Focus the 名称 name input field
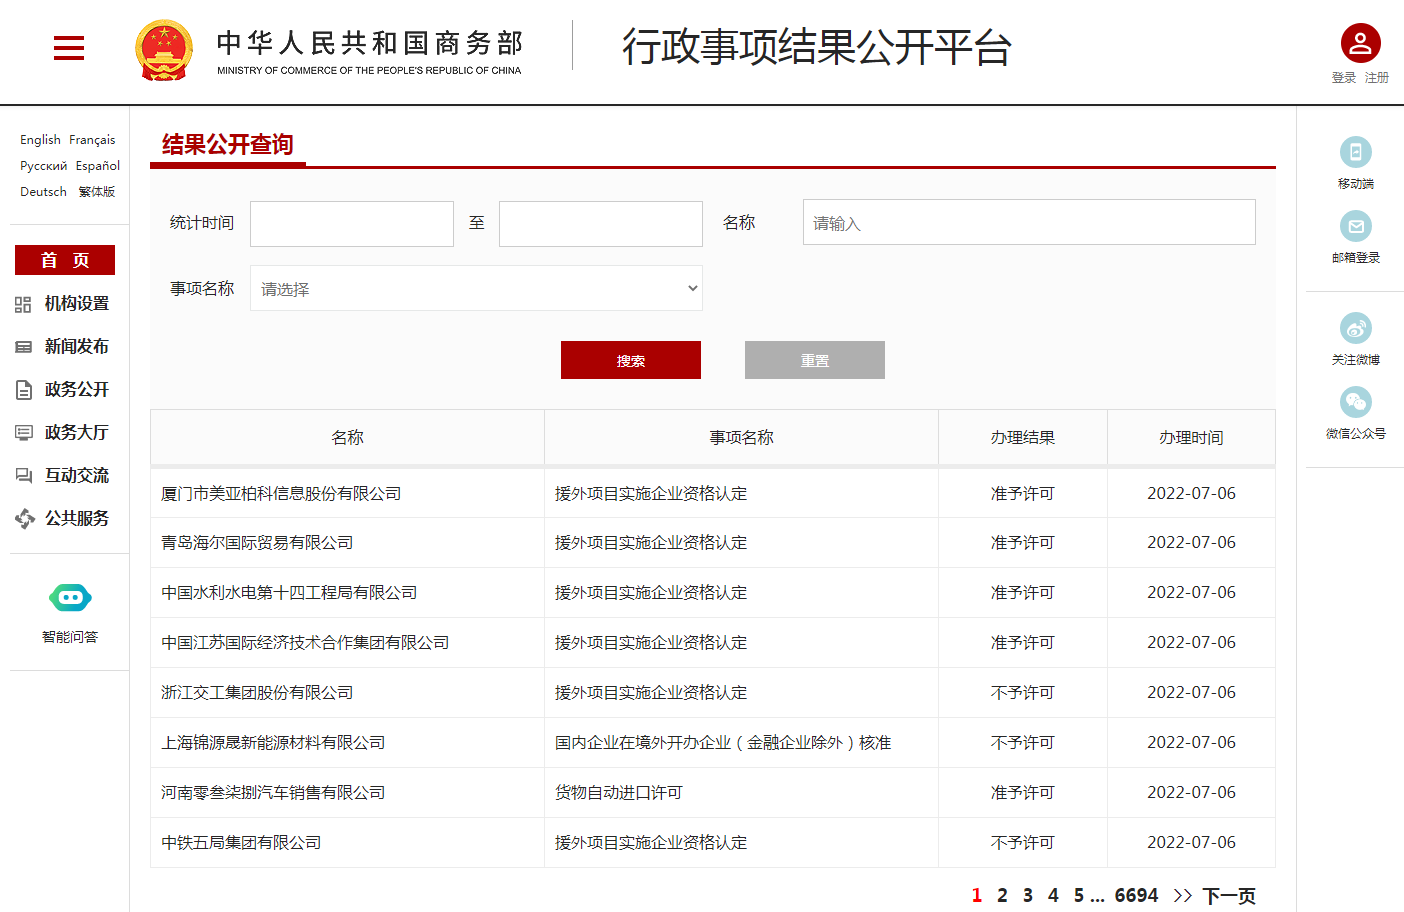This screenshot has width=1404, height=912. pos(1029,222)
